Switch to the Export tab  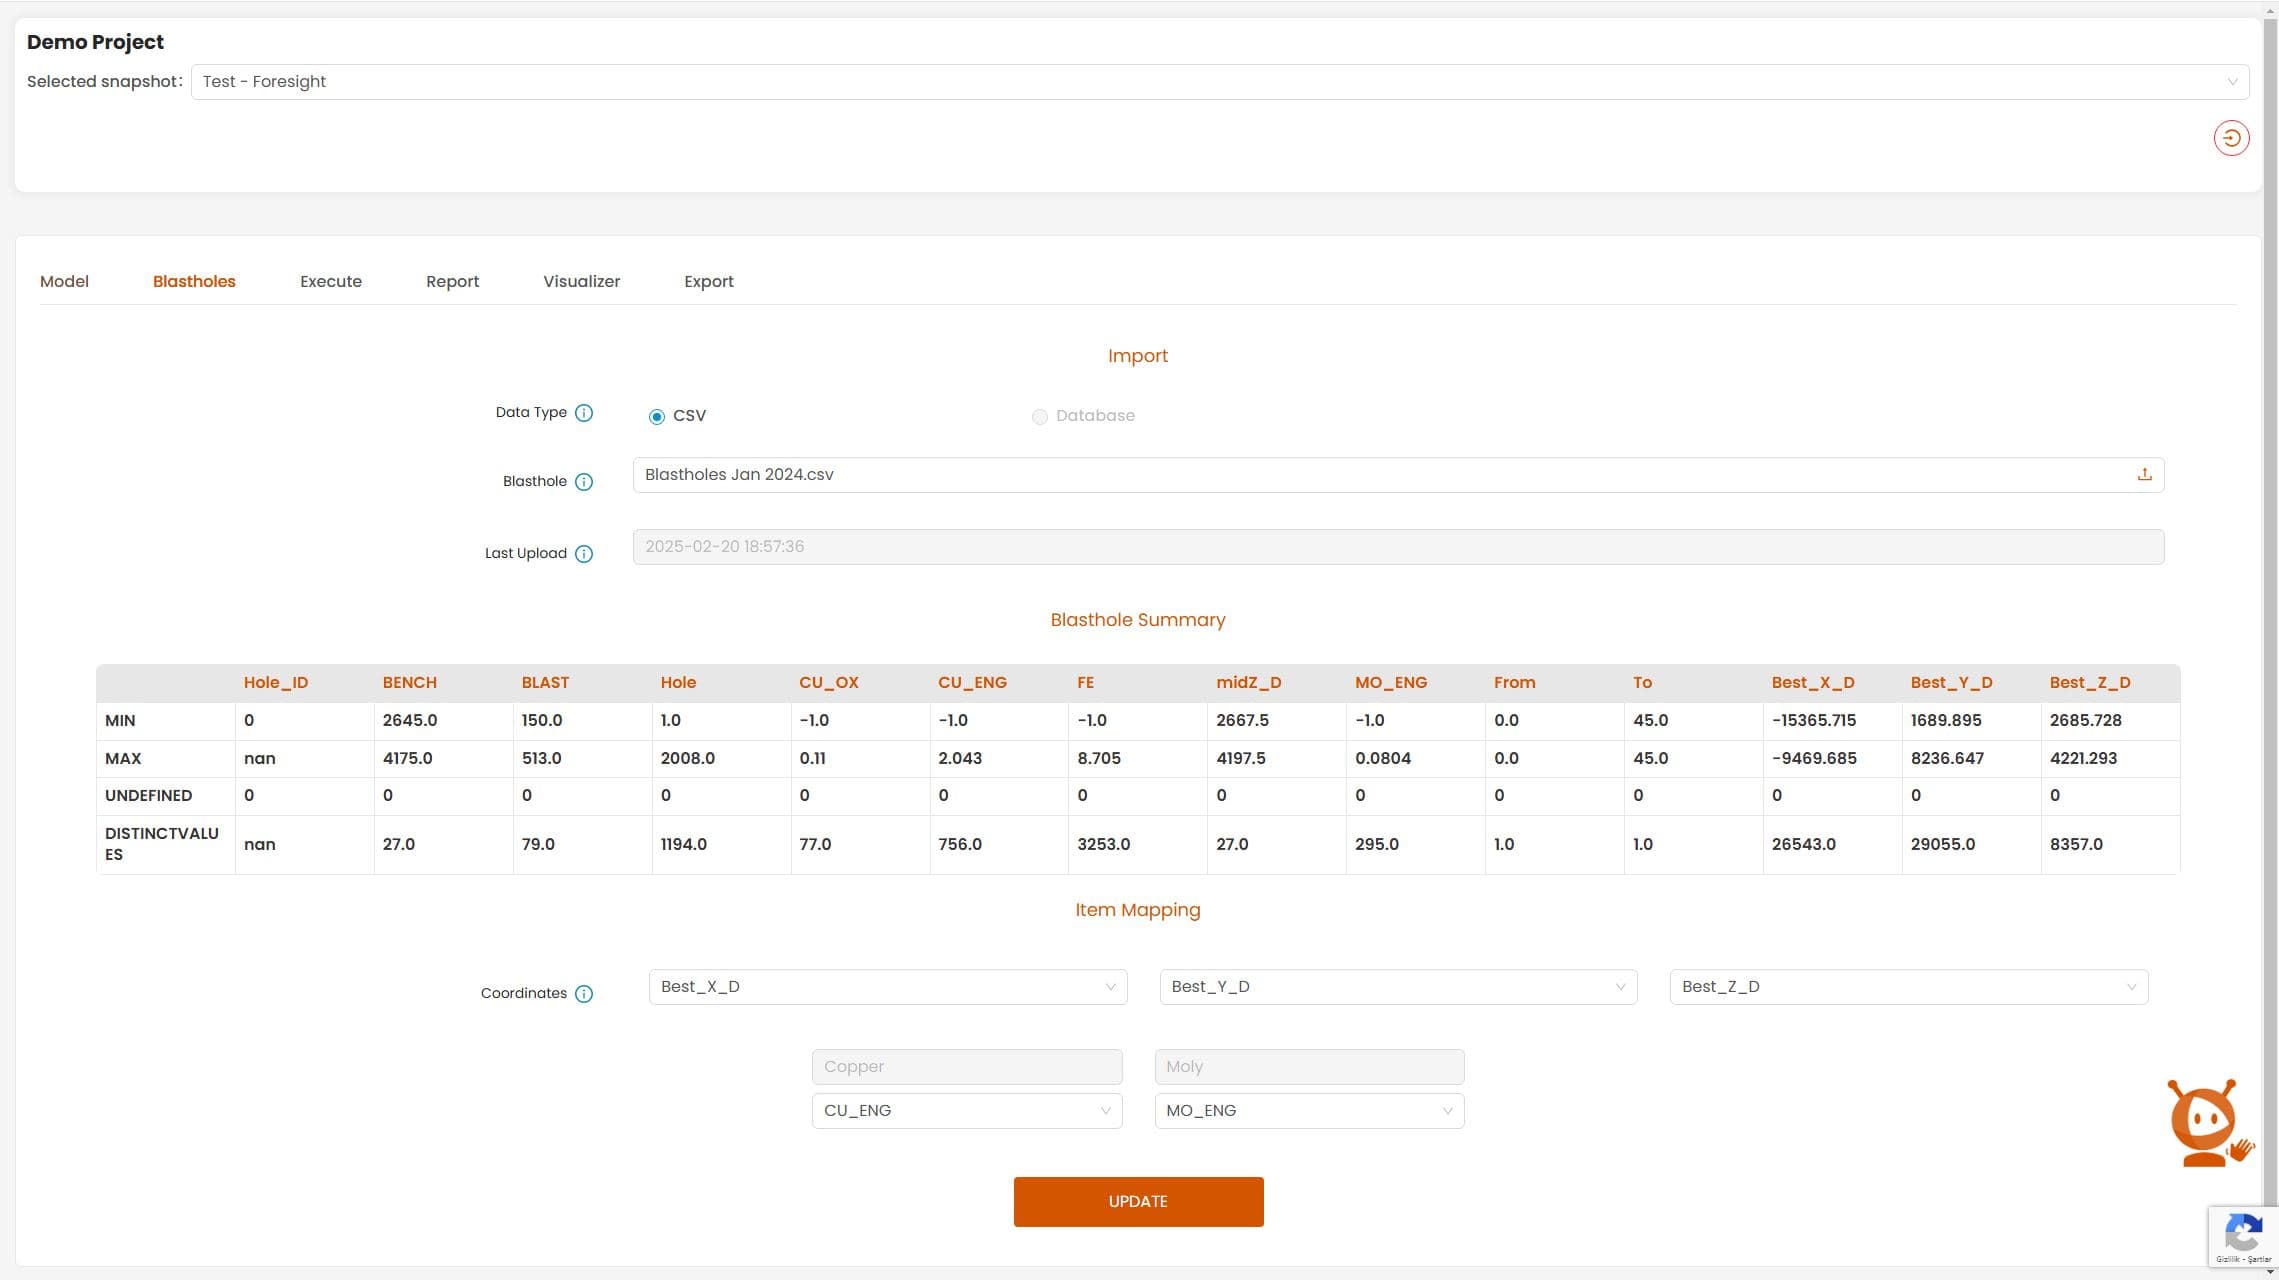pos(709,282)
